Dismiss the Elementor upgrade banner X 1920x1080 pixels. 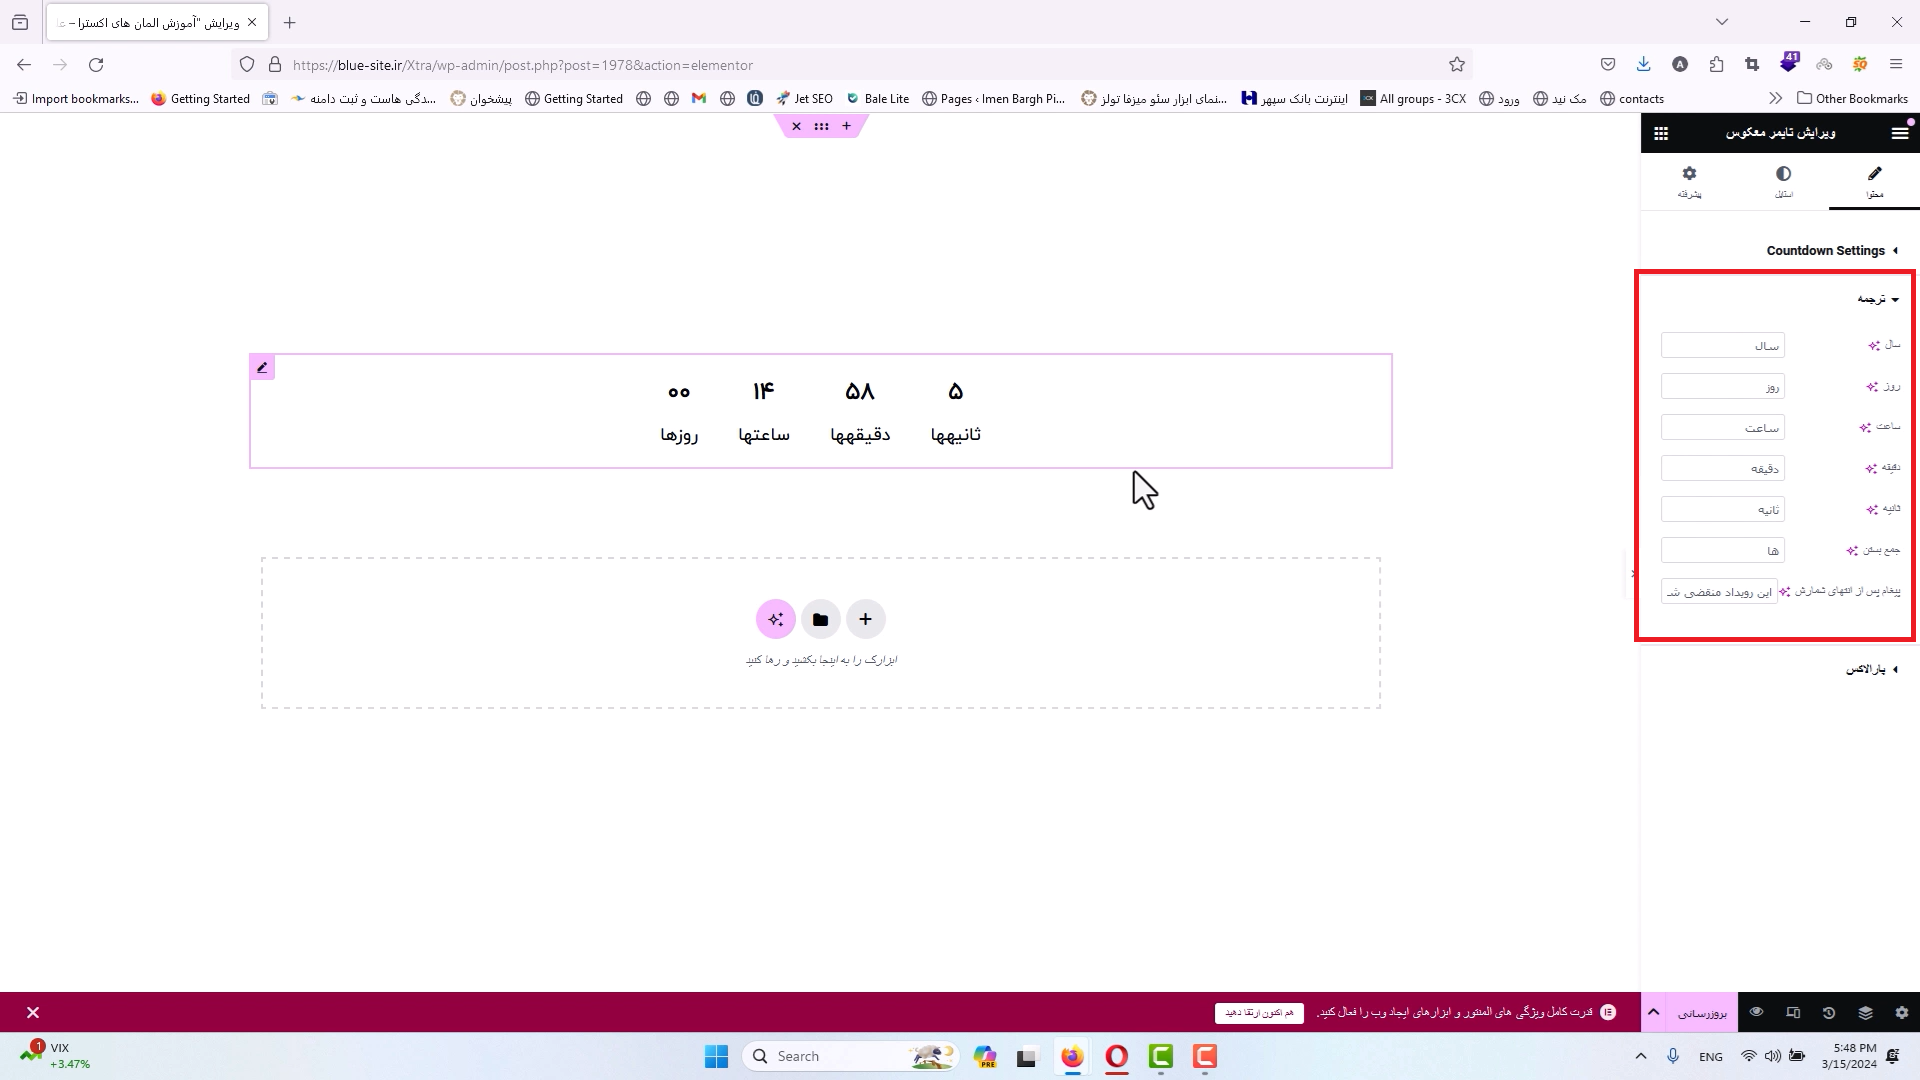pos(33,1012)
